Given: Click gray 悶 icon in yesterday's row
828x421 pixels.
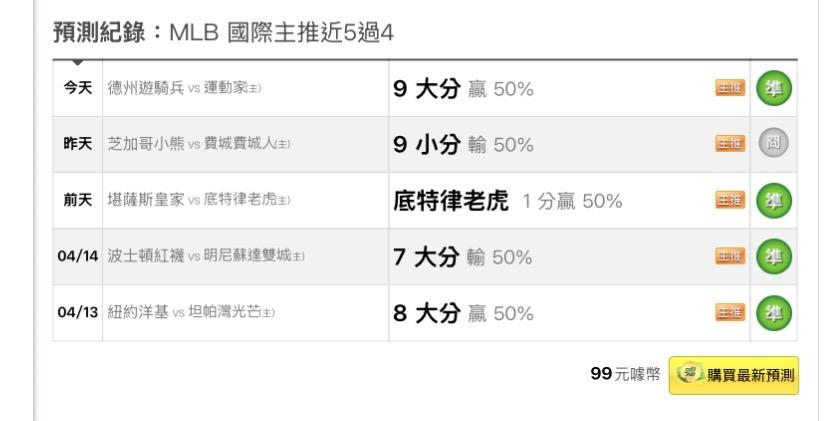Looking at the screenshot, I should [x=771, y=144].
